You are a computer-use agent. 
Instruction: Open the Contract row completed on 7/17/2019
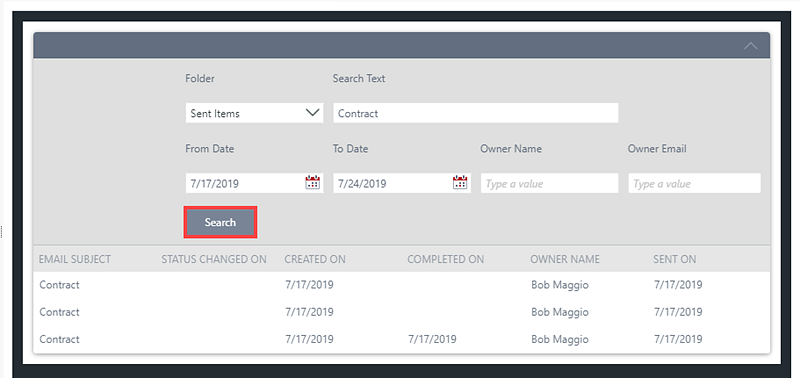tap(402, 339)
